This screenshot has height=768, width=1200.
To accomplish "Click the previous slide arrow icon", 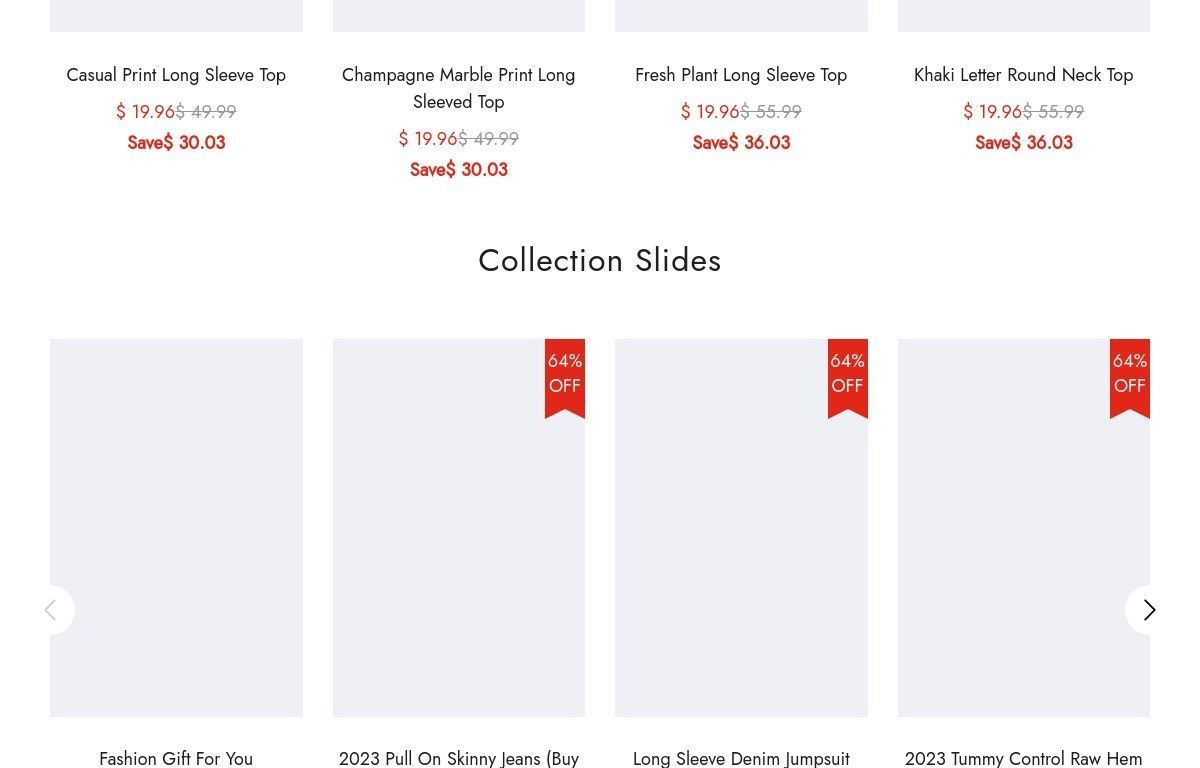I will tap(50, 610).
